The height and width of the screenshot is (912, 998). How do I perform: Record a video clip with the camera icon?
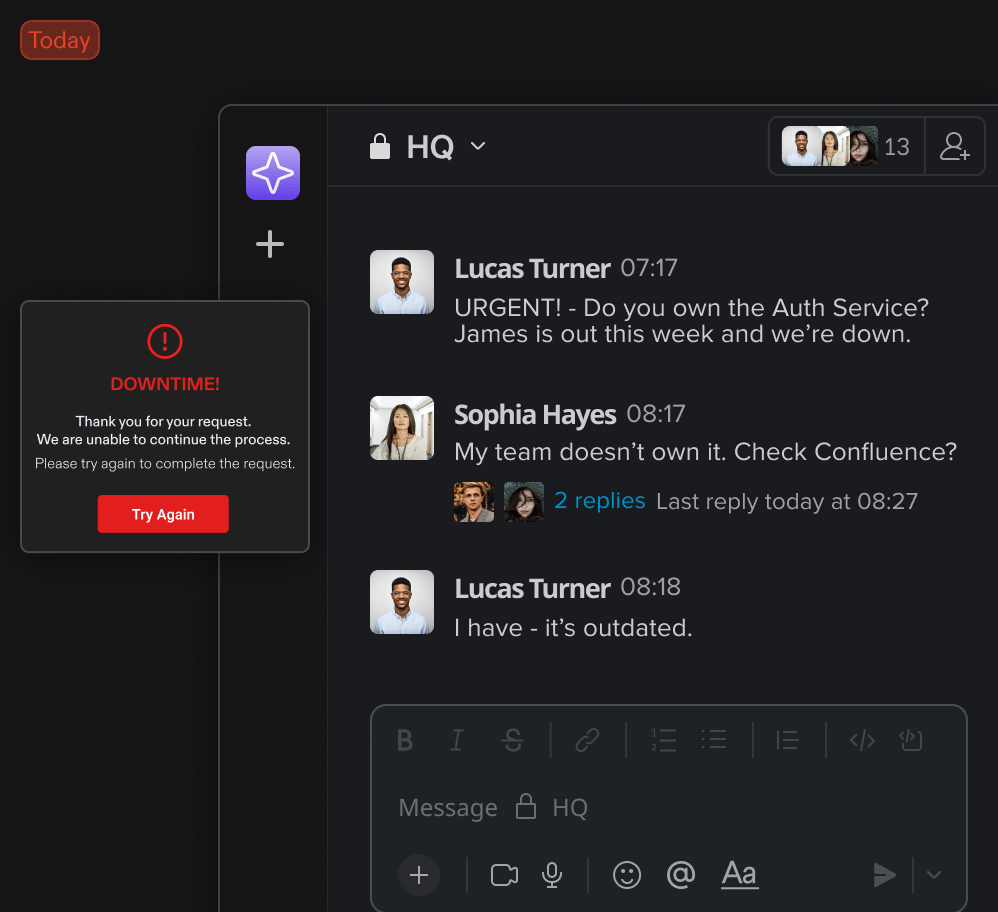click(x=504, y=874)
